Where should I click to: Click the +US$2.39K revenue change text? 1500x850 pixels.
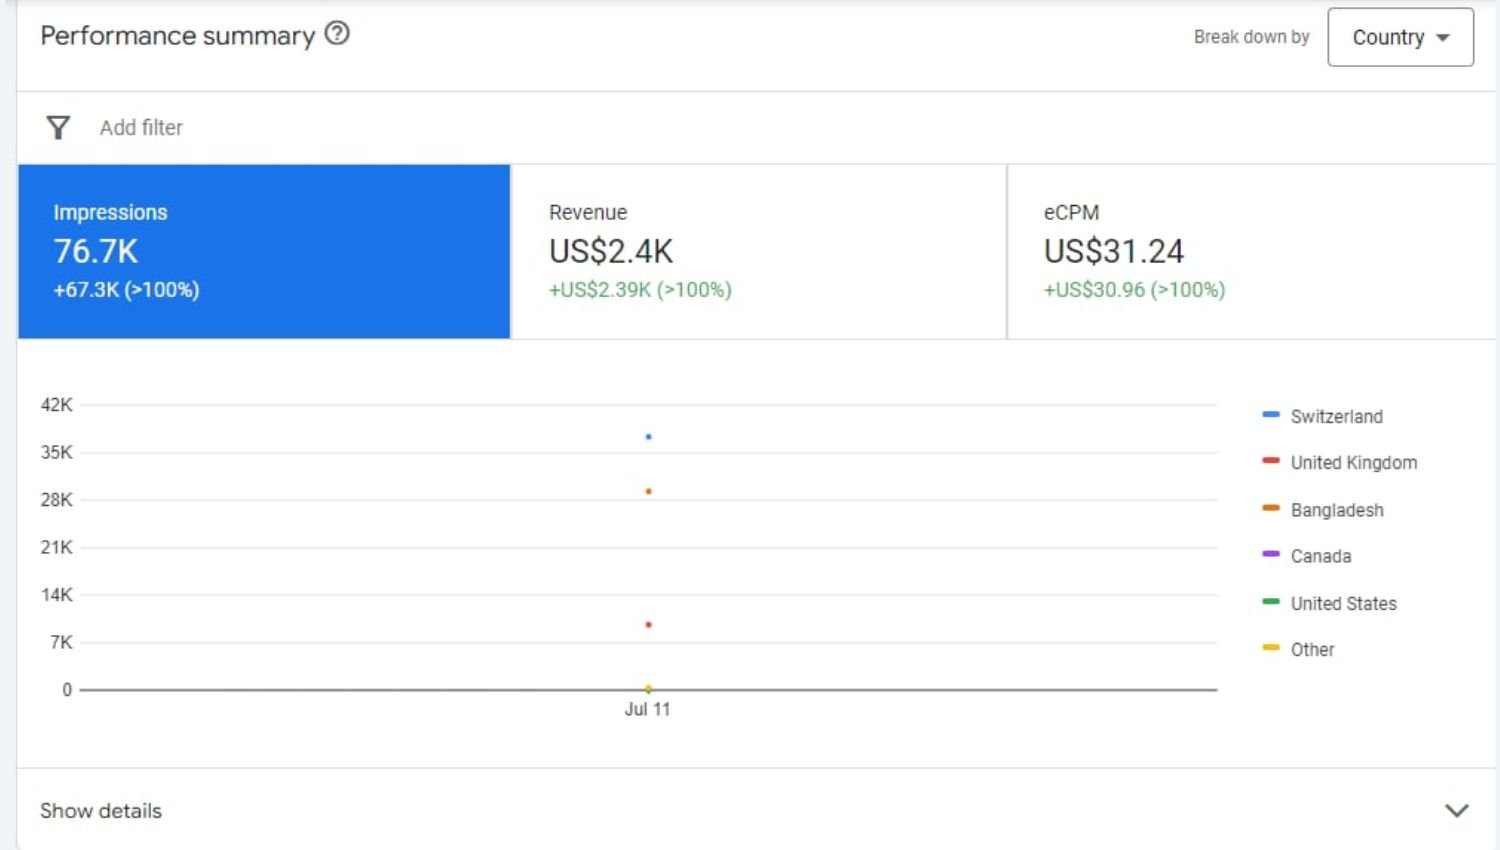pyautogui.click(x=640, y=290)
